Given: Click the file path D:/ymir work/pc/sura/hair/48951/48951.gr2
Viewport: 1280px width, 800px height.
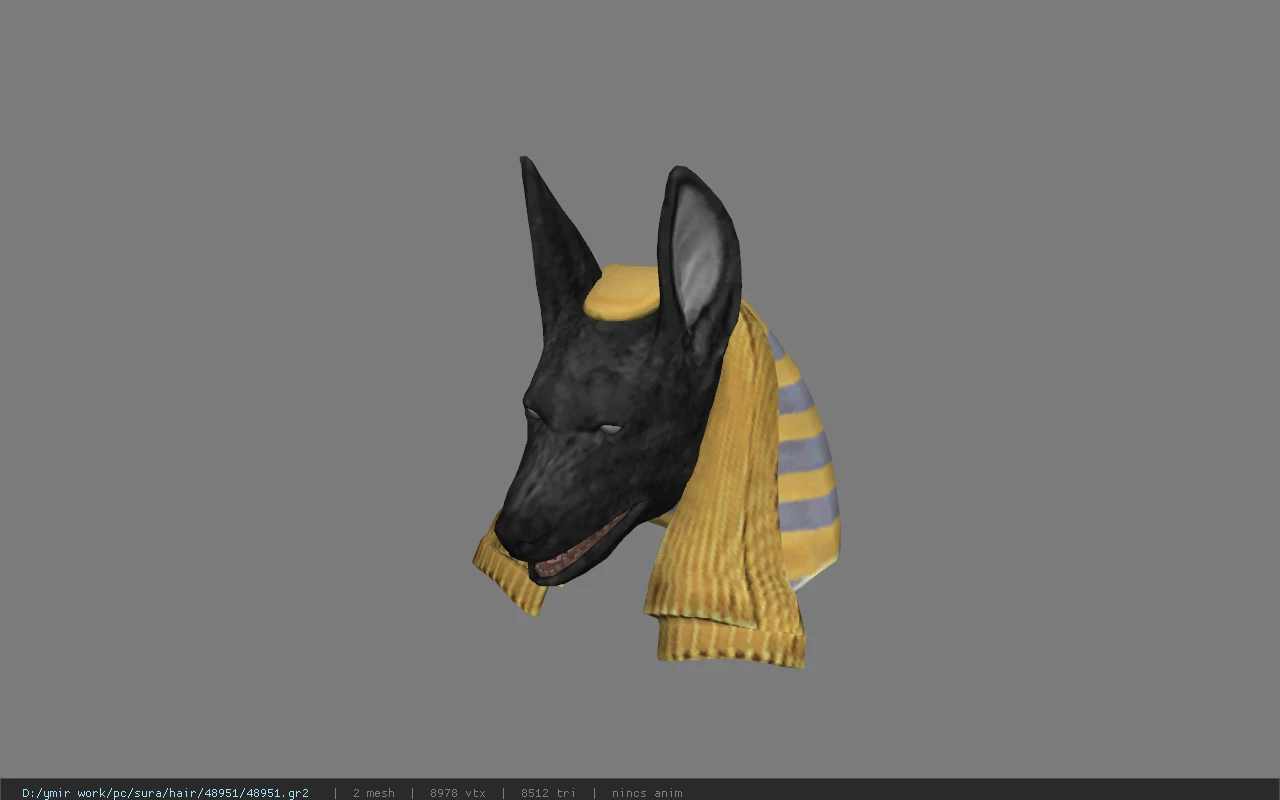Looking at the screenshot, I should [x=165, y=793].
